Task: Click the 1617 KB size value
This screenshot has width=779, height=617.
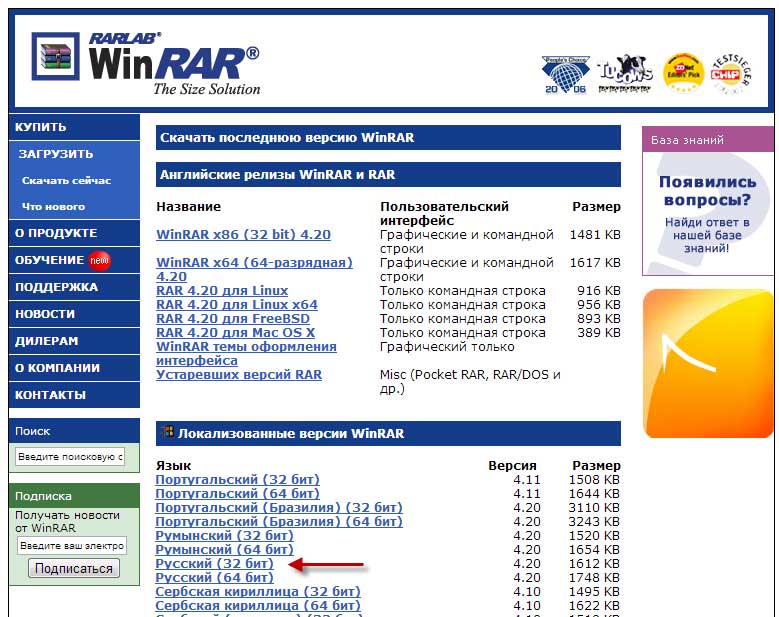Action: 595,262
